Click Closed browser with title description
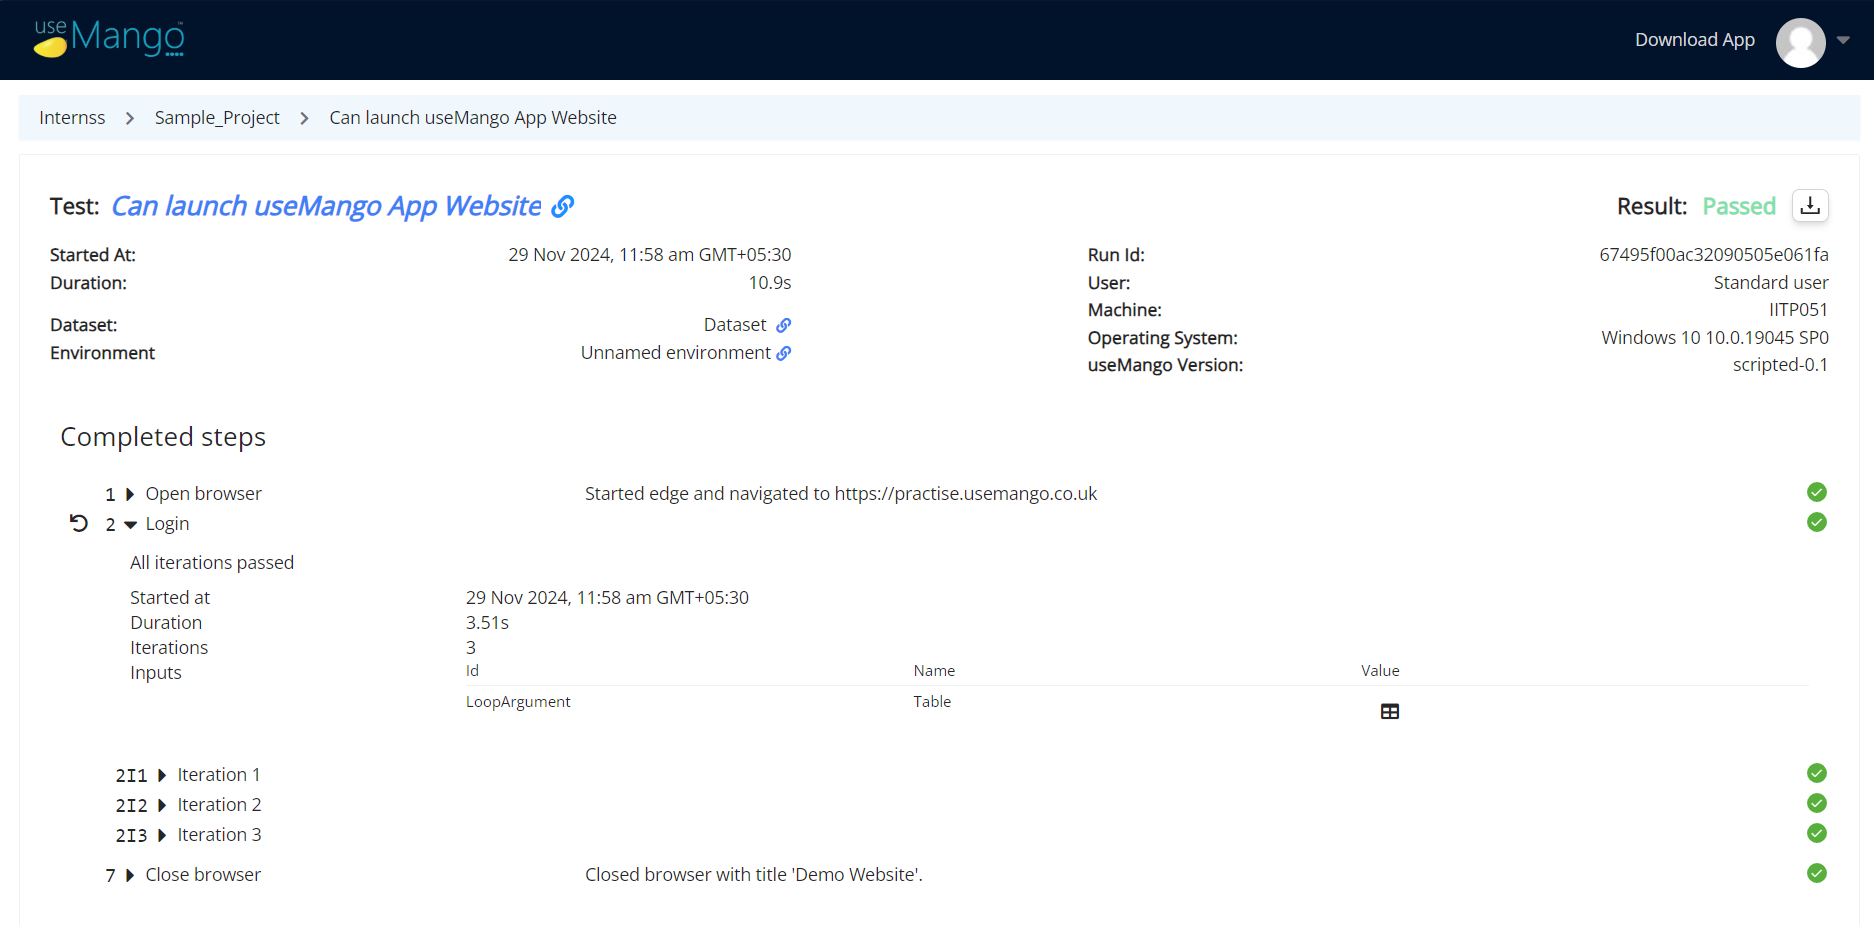 [754, 875]
